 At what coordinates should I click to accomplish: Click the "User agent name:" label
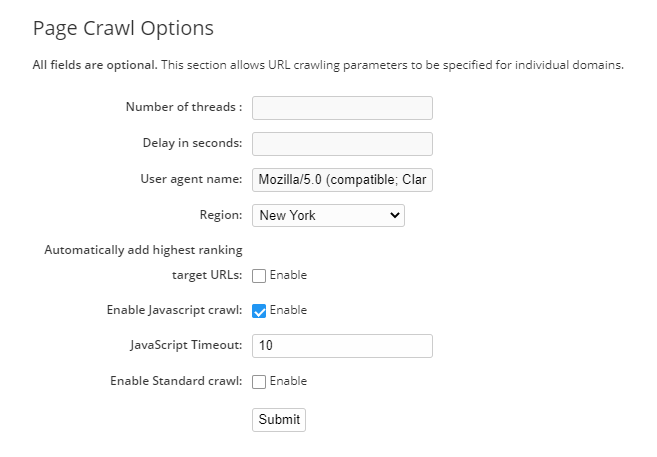pyautogui.click(x=191, y=179)
